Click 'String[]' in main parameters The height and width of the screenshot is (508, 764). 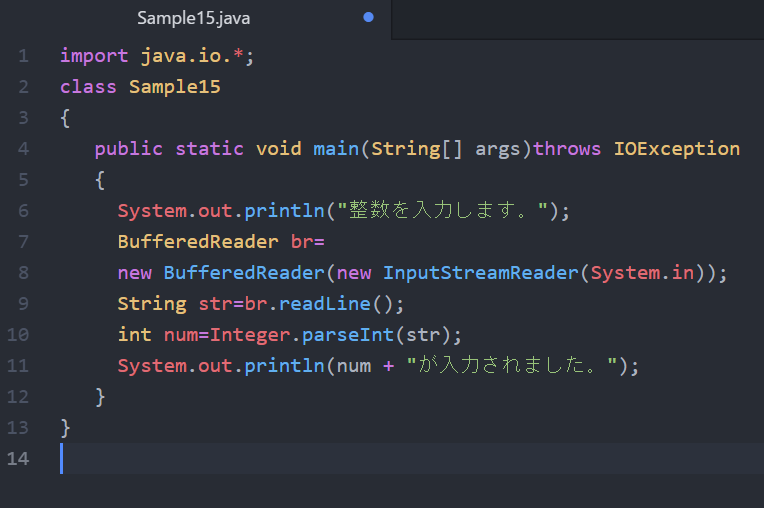coord(417,149)
